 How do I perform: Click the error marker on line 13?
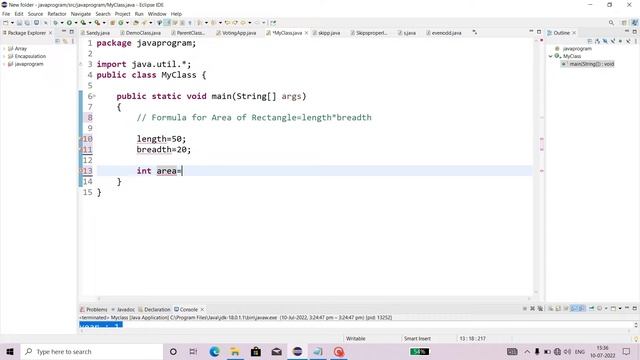[x=81, y=171]
